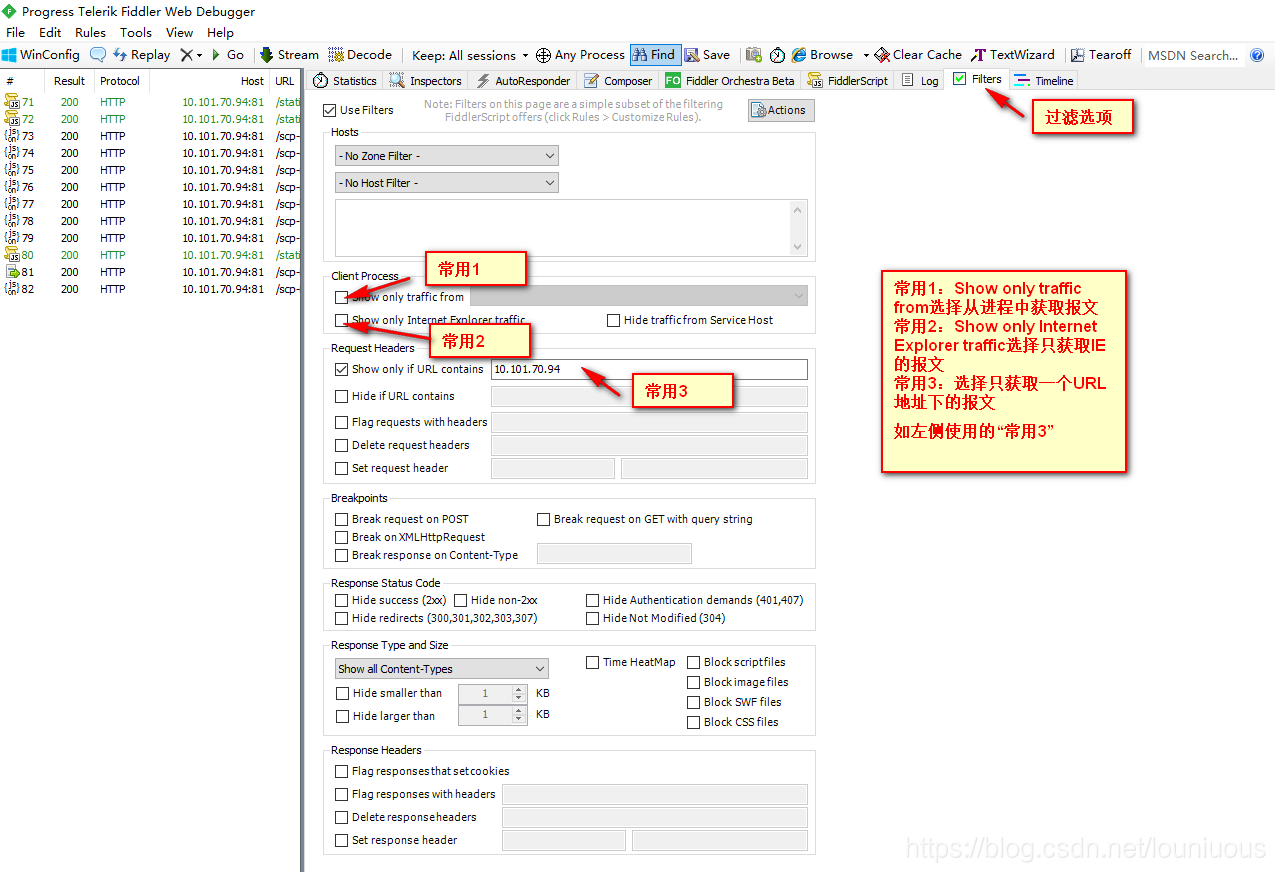
Task: Click the URL contains text field
Action: coord(649,369)
